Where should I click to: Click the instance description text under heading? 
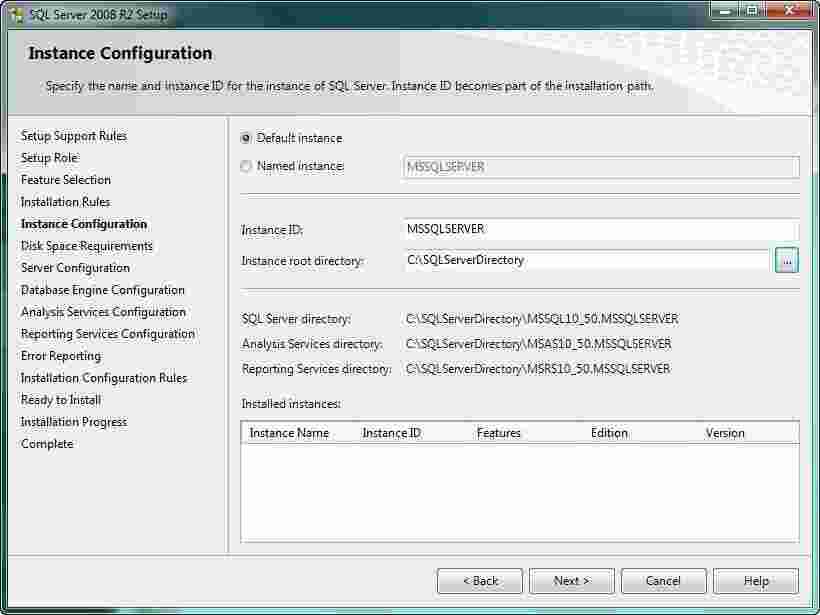[350, 86]
